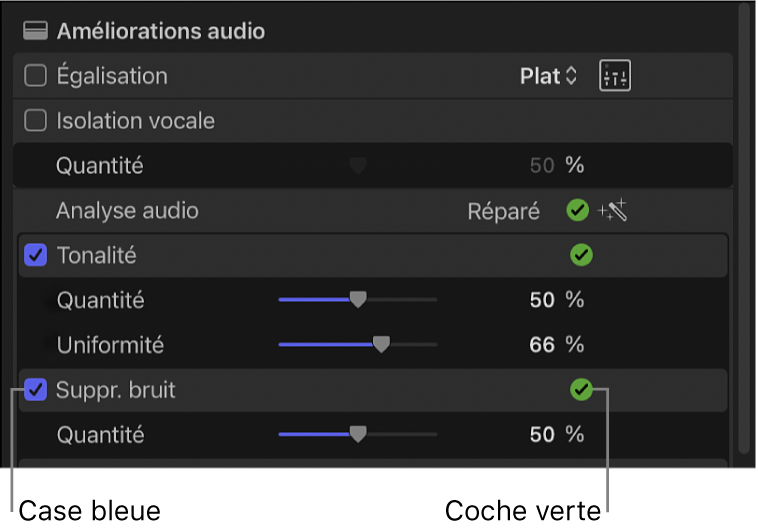758x532 pixels.
Task: Click the green checkmark in Tonalité row
Action: (581, 256)
